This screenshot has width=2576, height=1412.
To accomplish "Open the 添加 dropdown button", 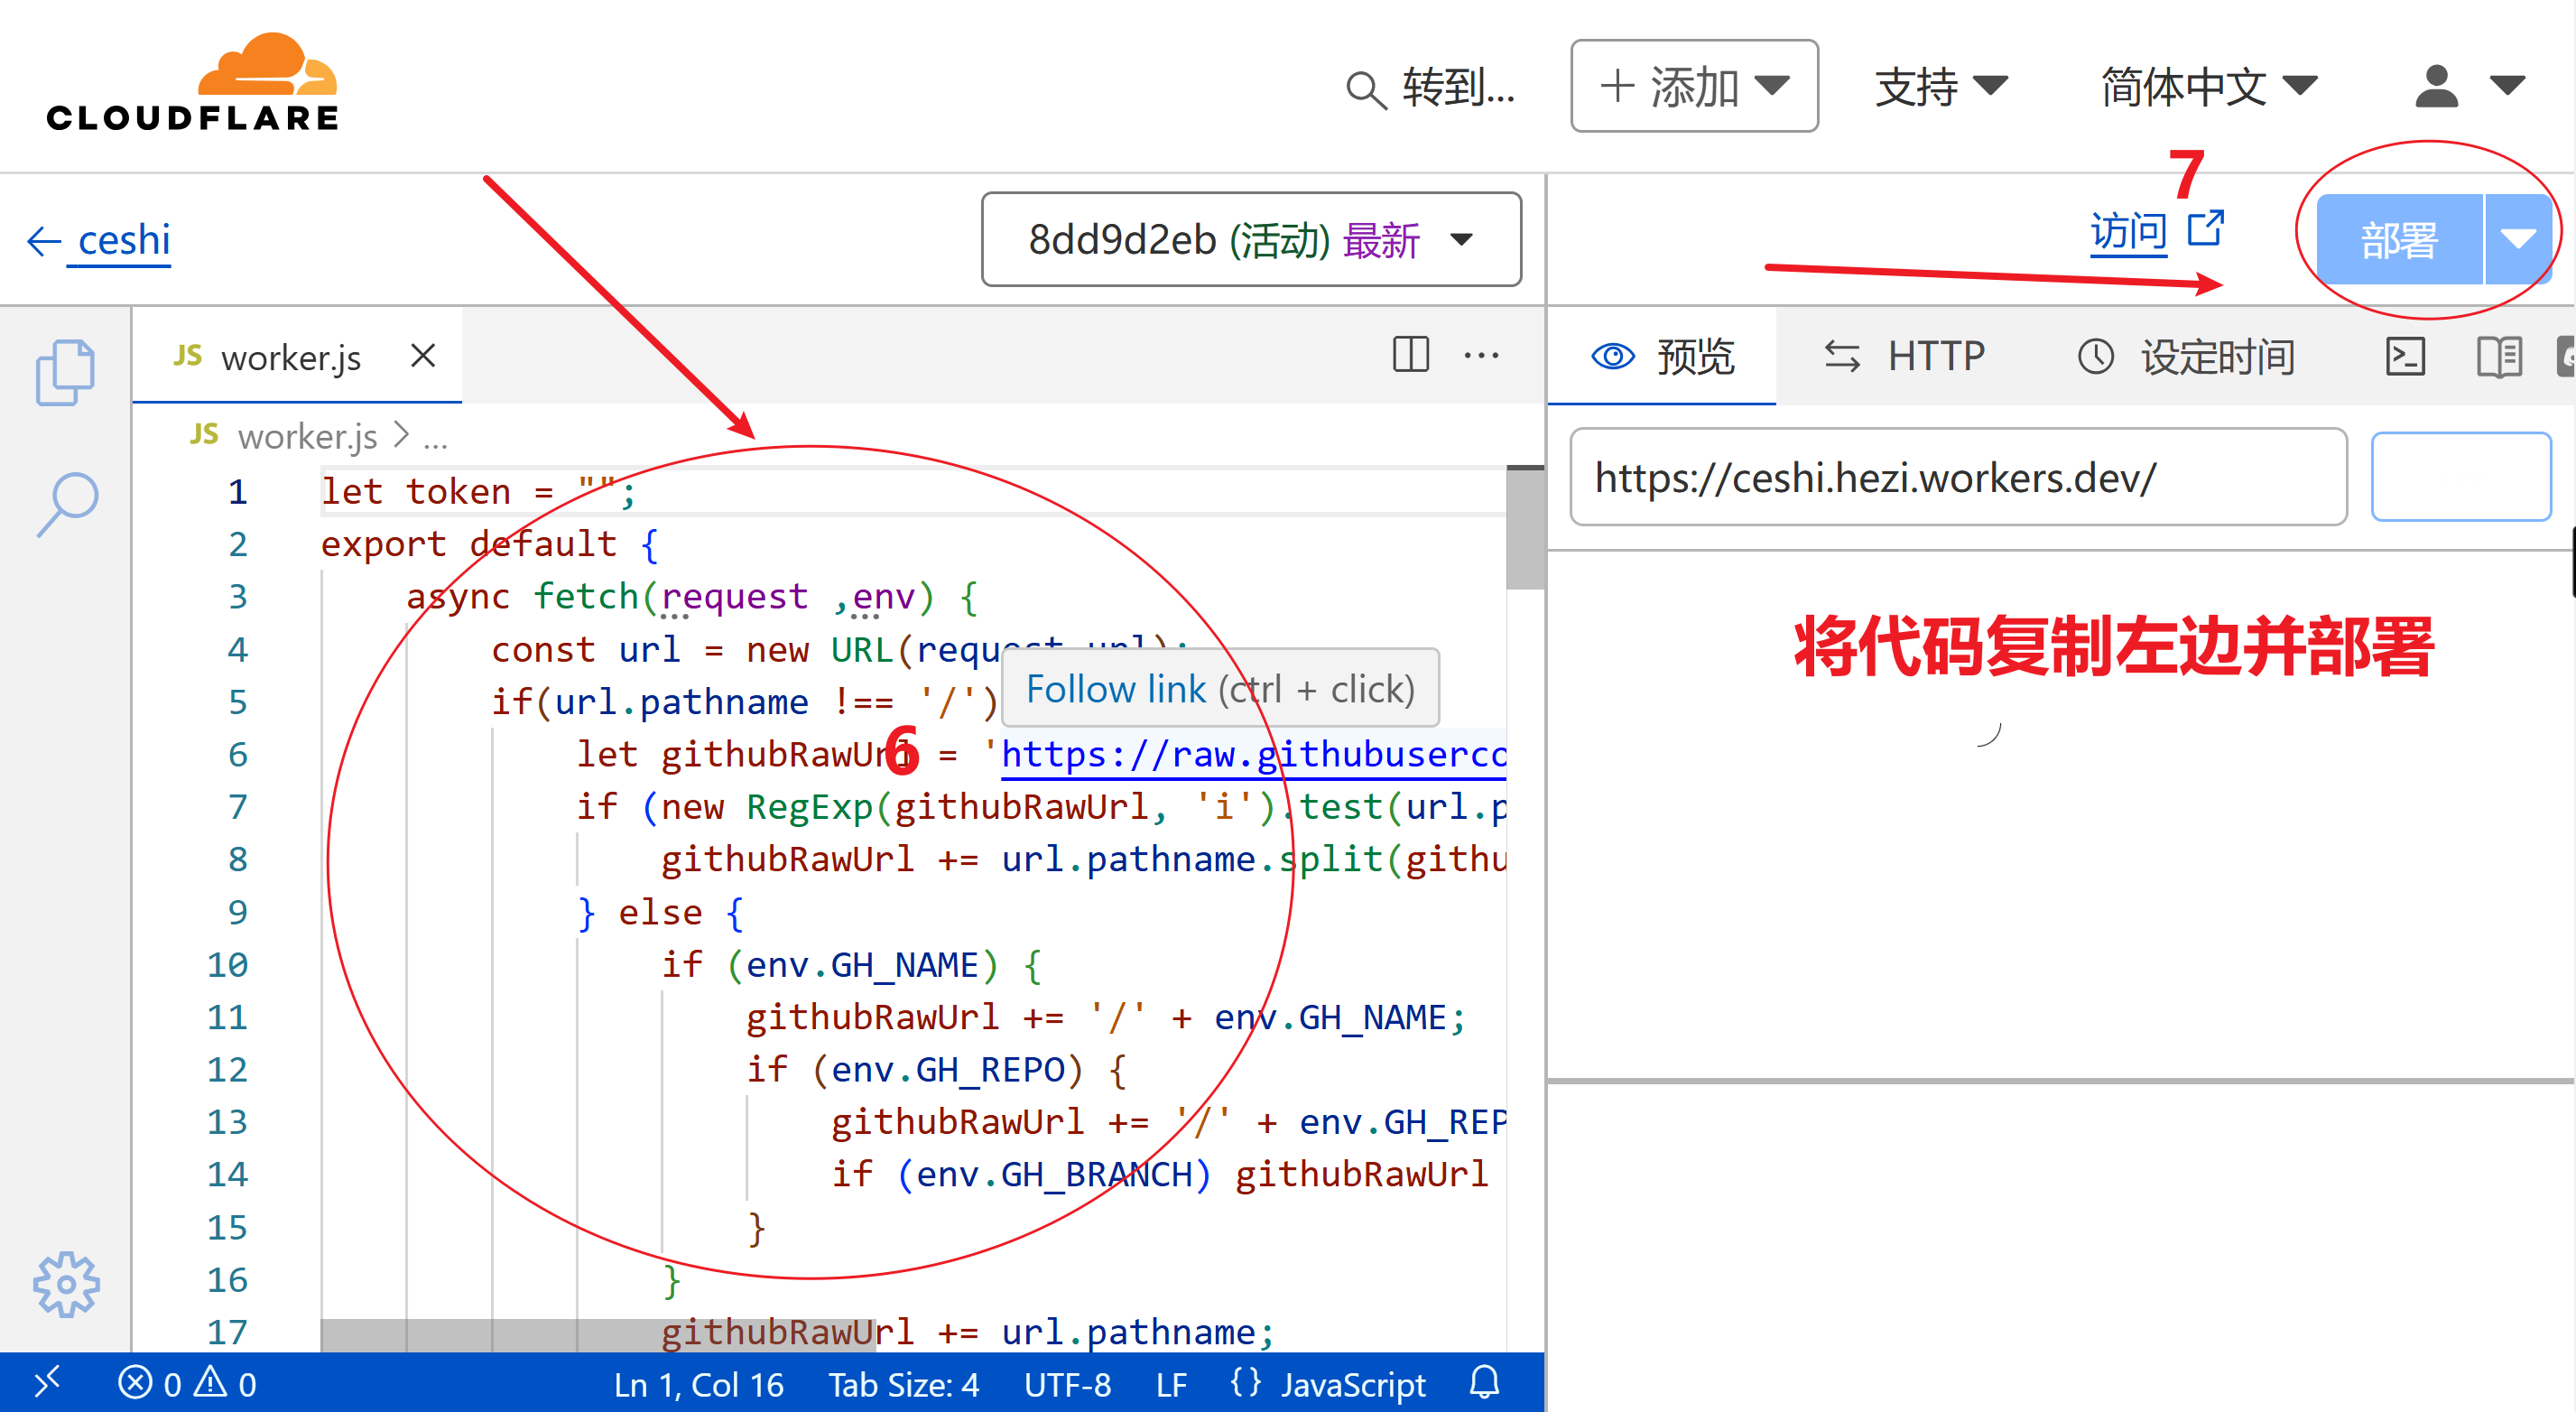I will (x=1694, y=86).
